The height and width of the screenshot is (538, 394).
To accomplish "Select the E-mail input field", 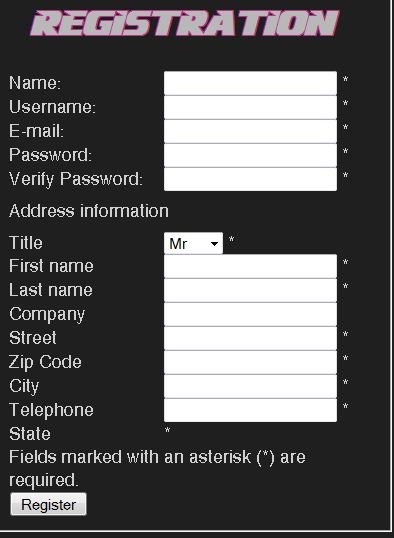I will click(251, 131).
